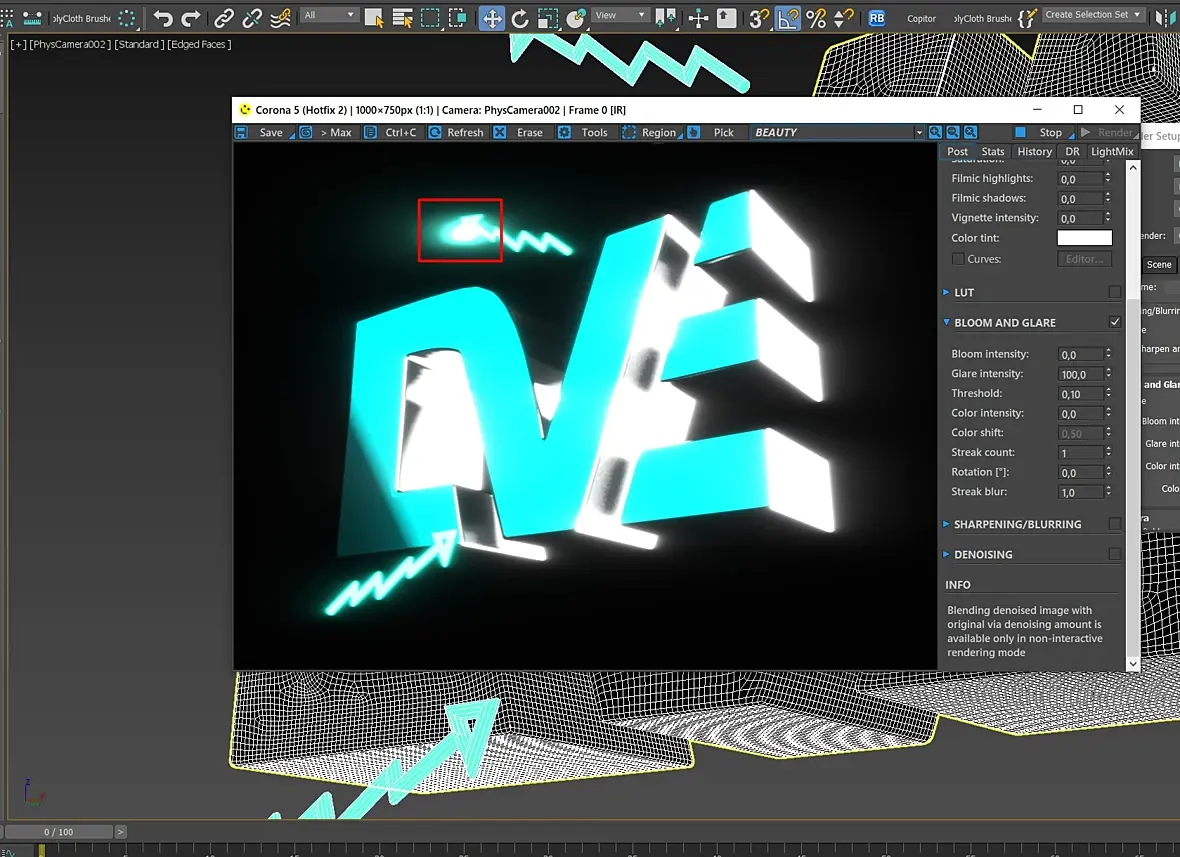Viewport: 1180px width, 857px height.
Task: Toggle the Angle Snap tool
Action: [x=788, y=18]
